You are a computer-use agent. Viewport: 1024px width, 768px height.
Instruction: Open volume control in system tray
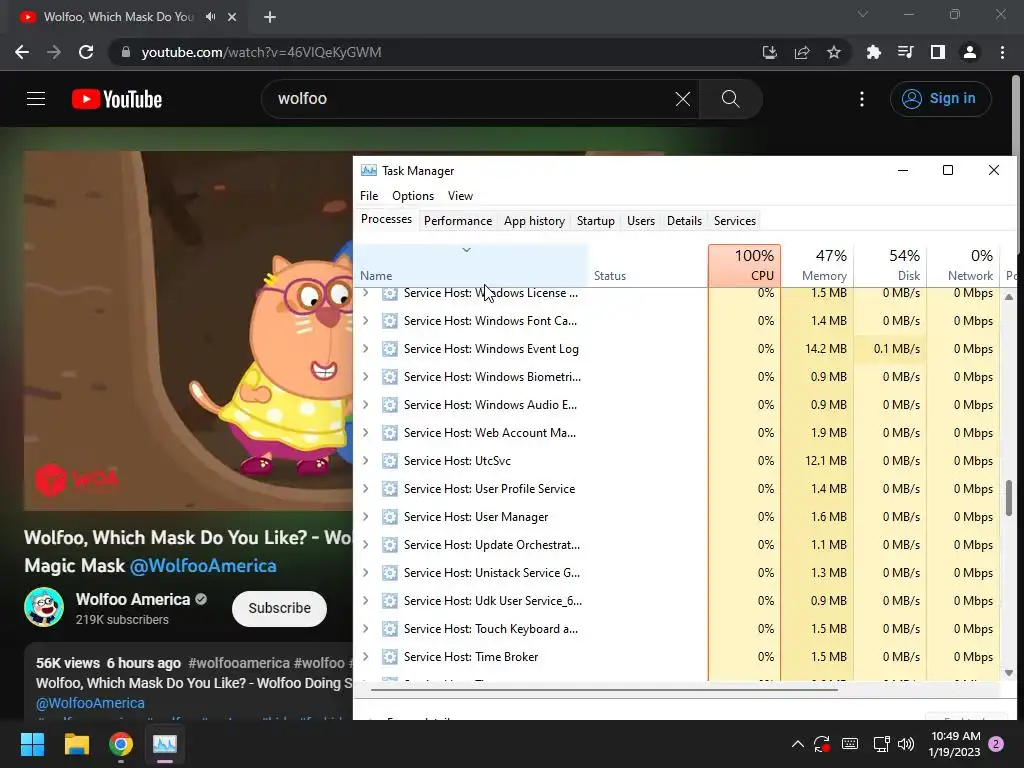pyautogui.click(x=906, y=744)
